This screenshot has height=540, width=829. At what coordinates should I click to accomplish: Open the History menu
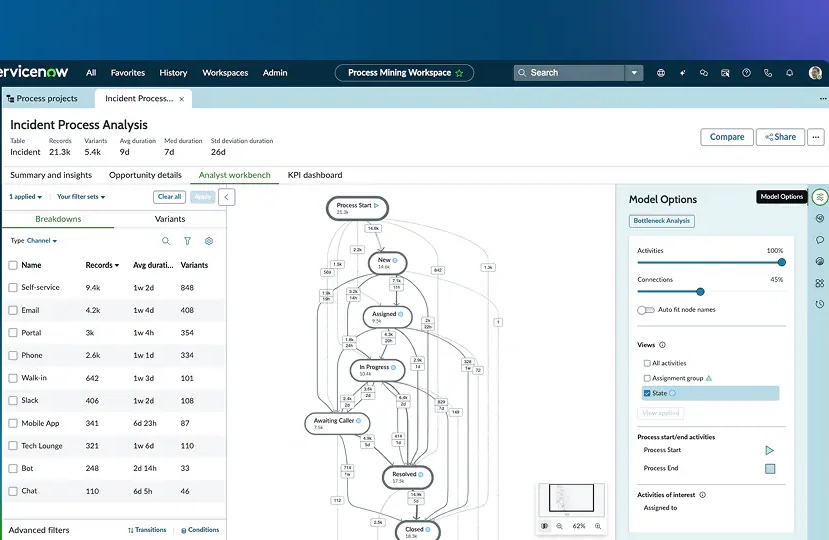tap(173, 73)
